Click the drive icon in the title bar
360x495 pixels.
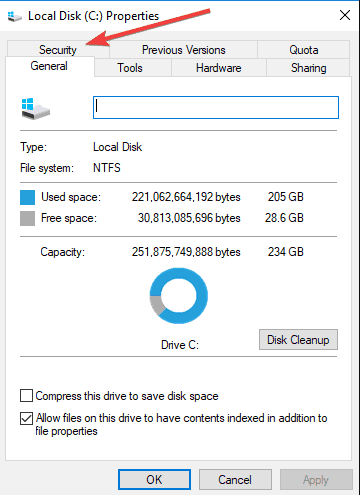click(15, 16)
